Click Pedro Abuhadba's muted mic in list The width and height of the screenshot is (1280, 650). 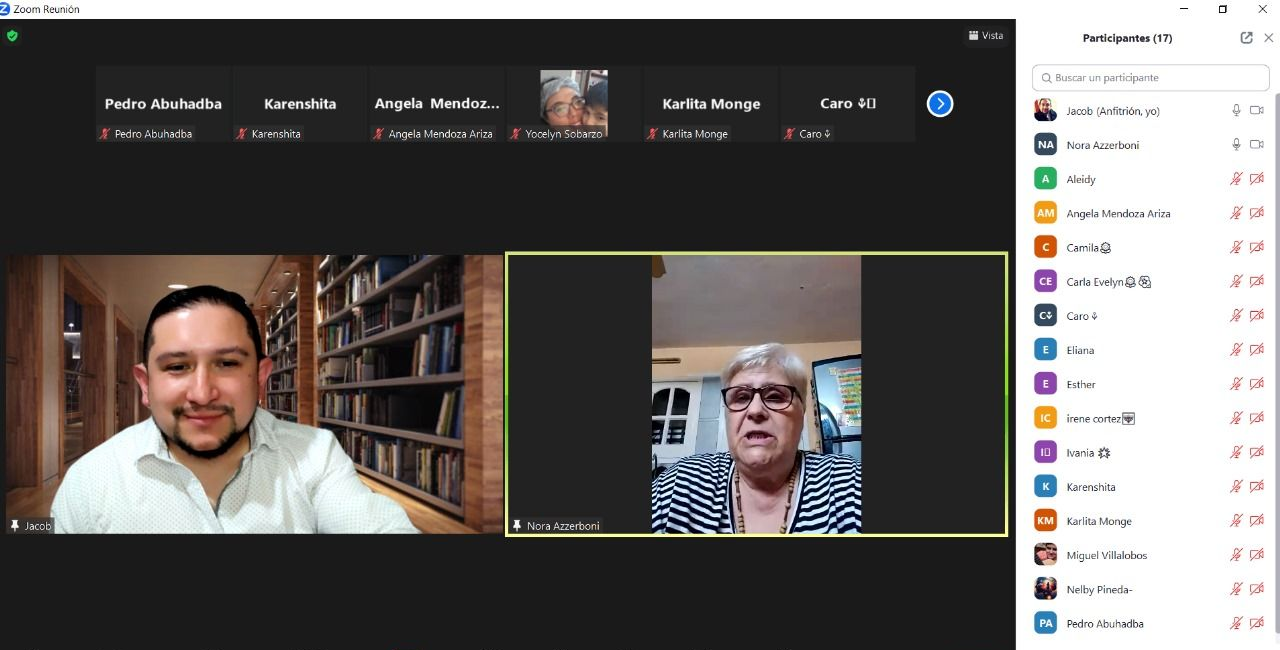(1236, 623)
